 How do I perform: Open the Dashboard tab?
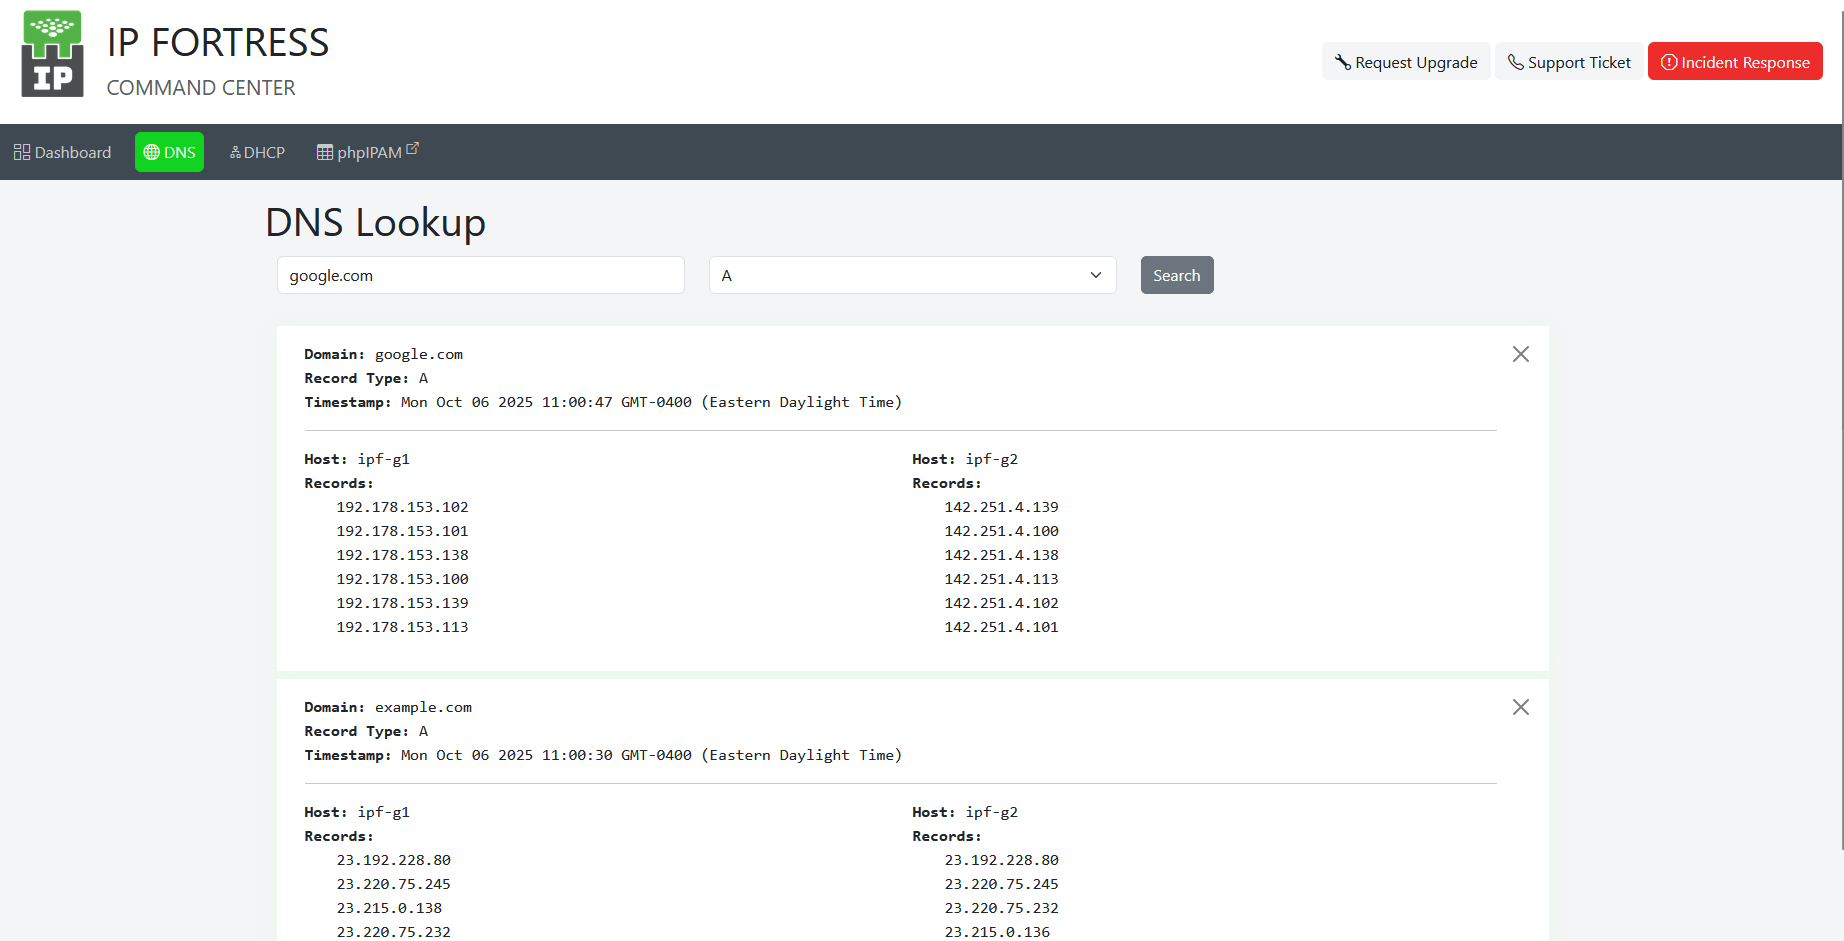pyautogui.click(x=63, y=152)
